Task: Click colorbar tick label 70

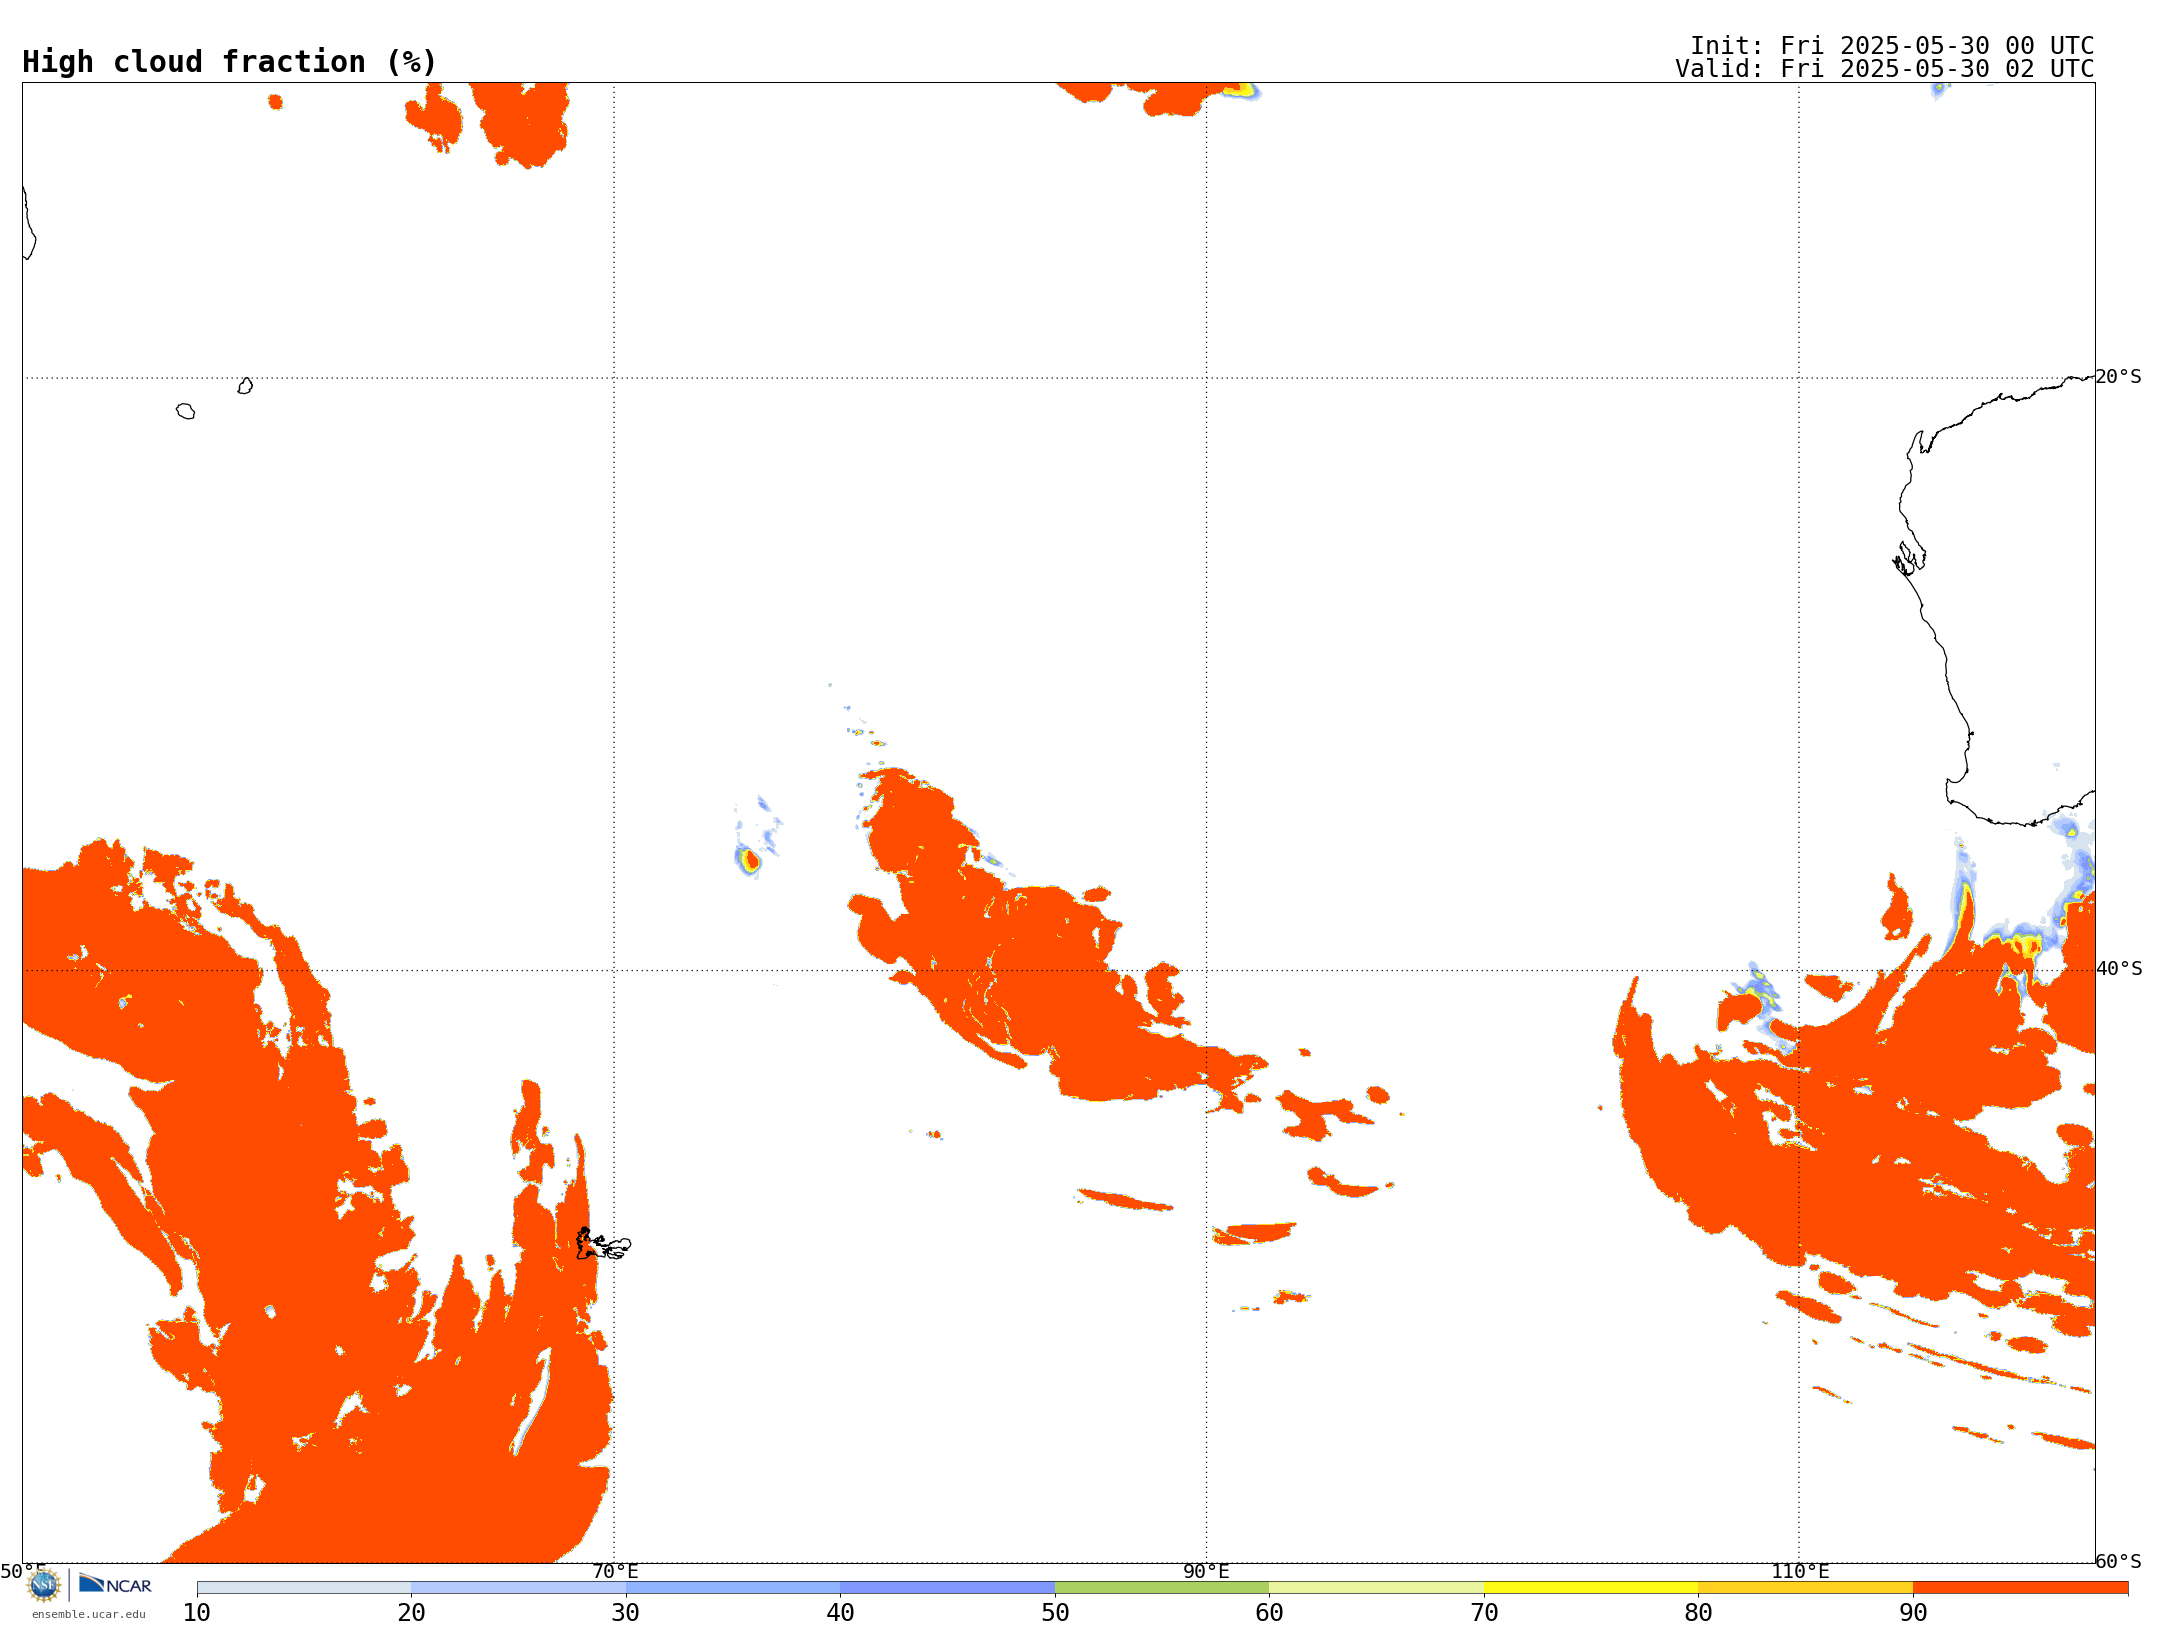Action: tap(1484, 1612)
